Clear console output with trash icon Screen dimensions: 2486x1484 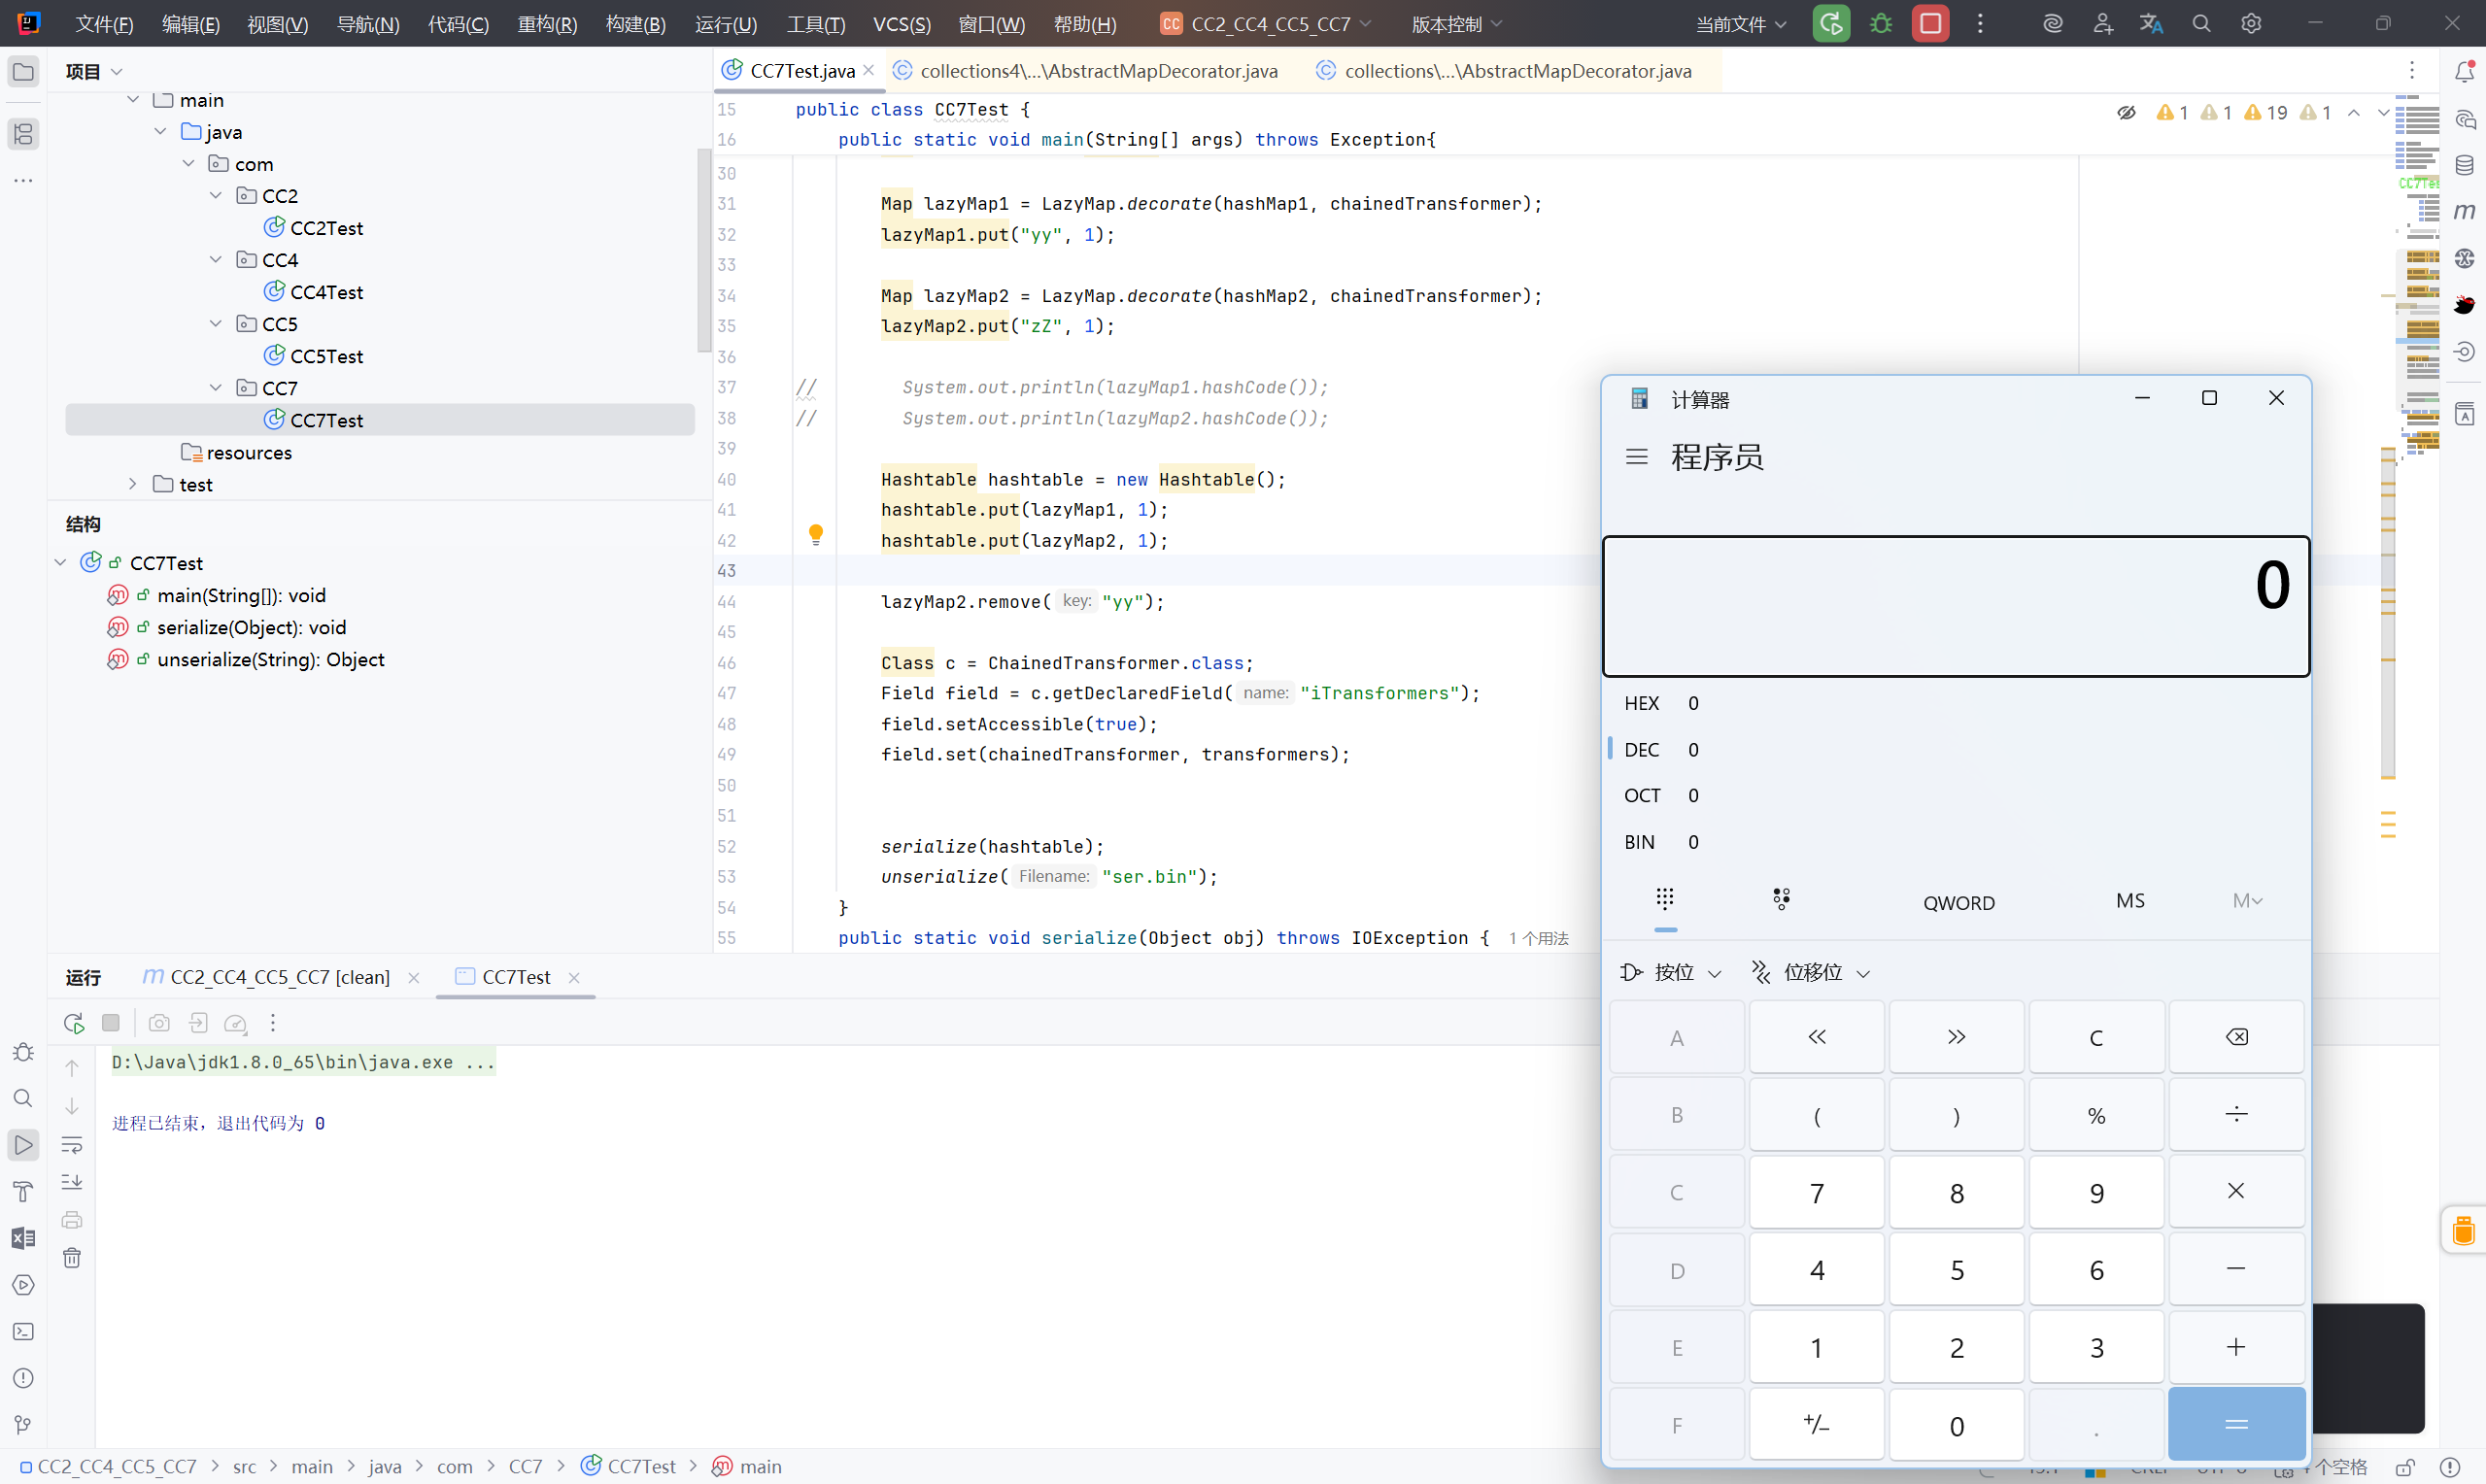click(x=72, y=1257)
